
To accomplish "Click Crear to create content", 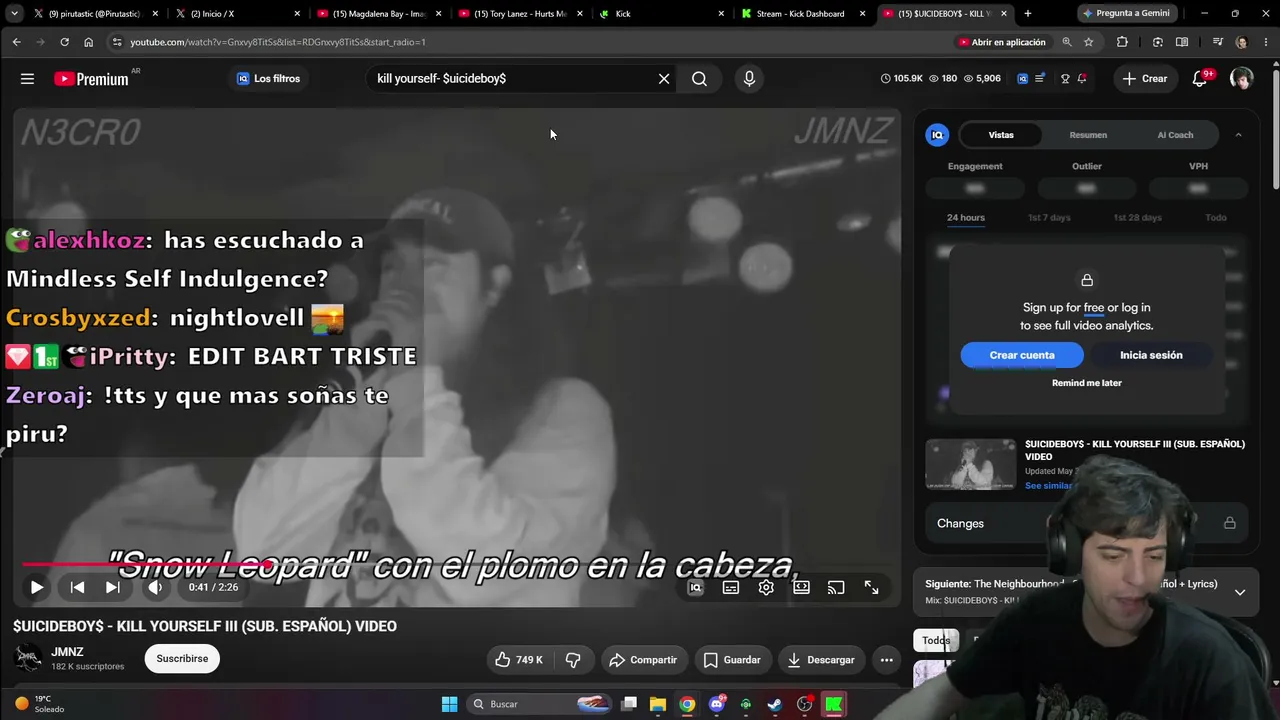I will (1145, 79).
